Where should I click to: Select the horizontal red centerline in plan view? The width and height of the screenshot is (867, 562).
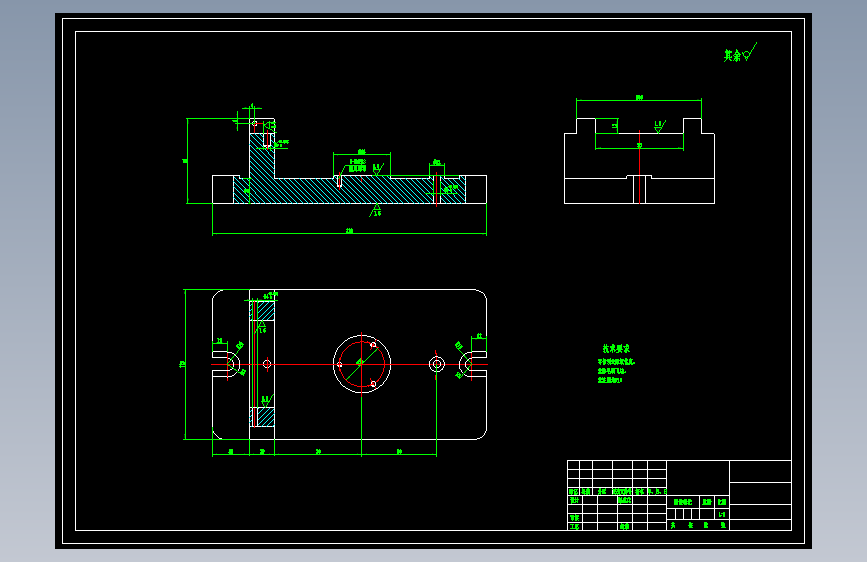(x=349, y=364)
